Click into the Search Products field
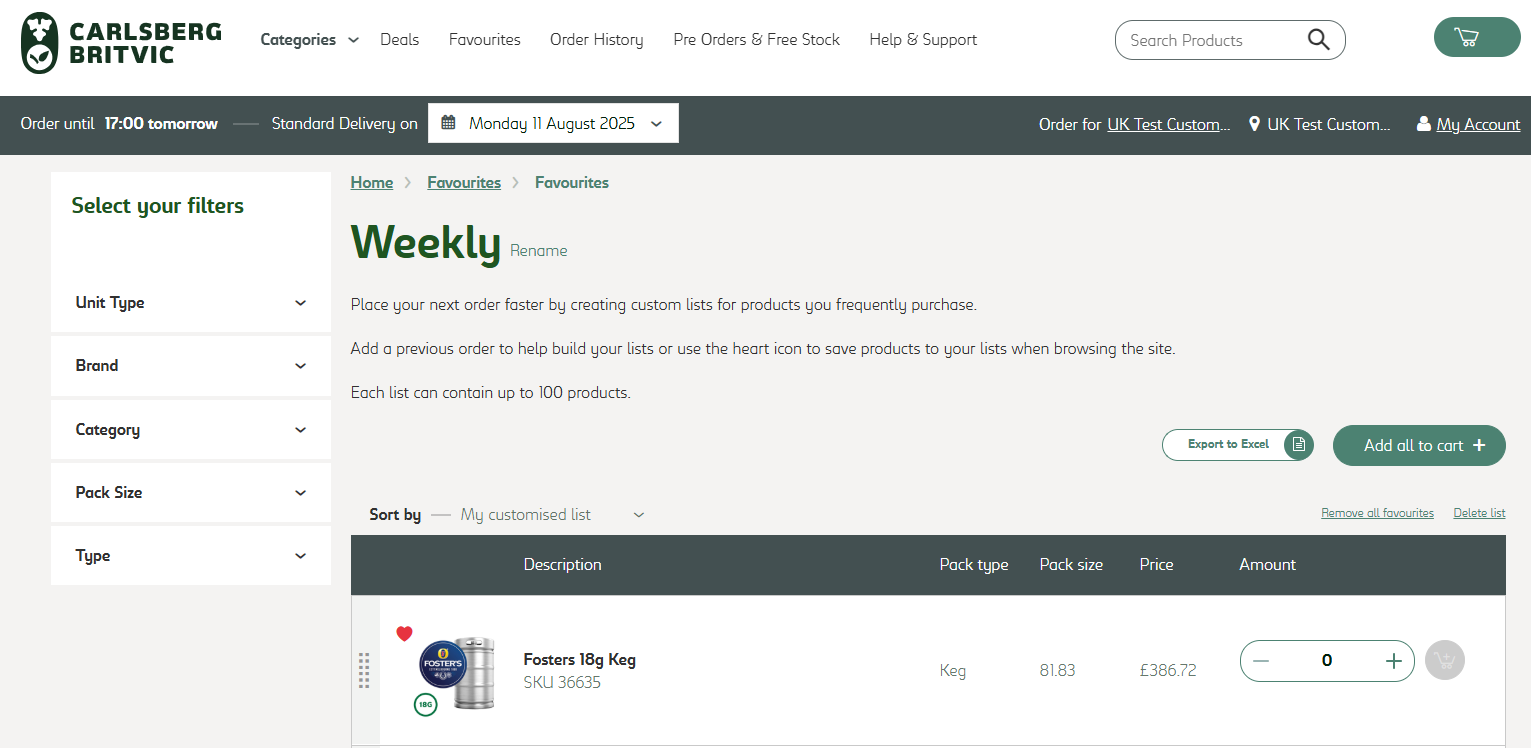1531x748 pixels. pos(1210,41)
